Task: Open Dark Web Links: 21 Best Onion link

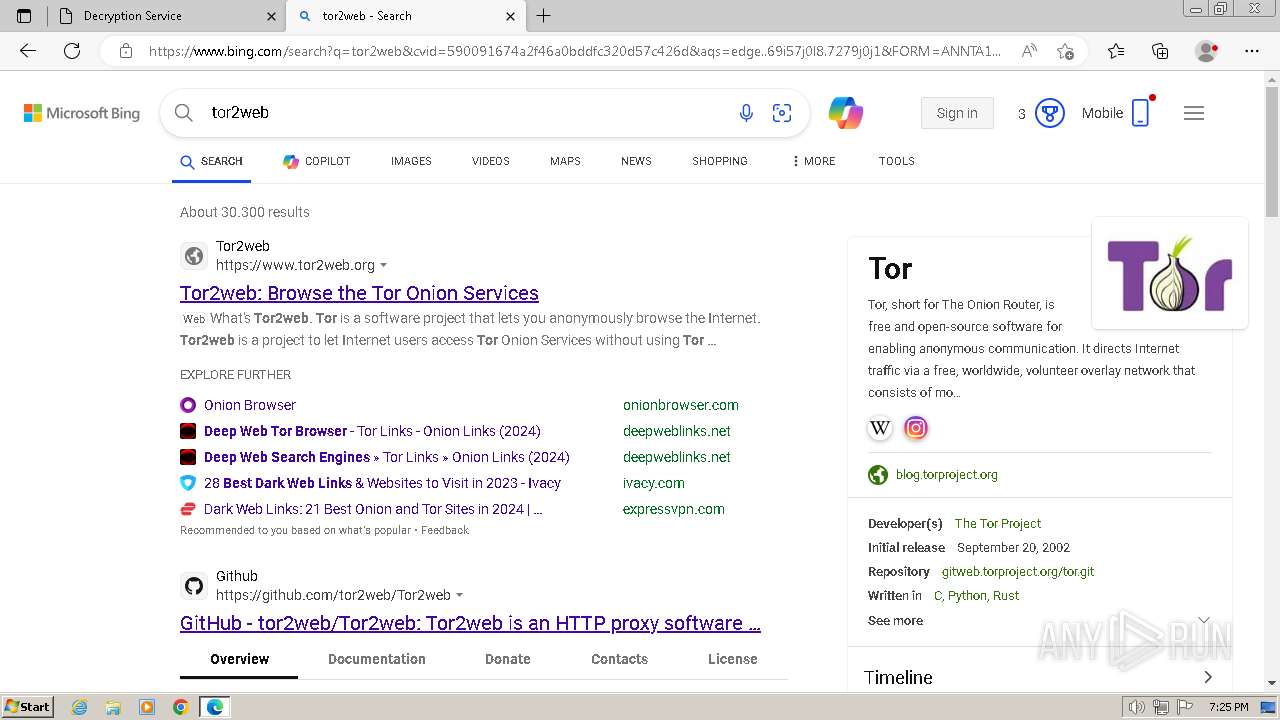Action: click(x=373, y=509)
